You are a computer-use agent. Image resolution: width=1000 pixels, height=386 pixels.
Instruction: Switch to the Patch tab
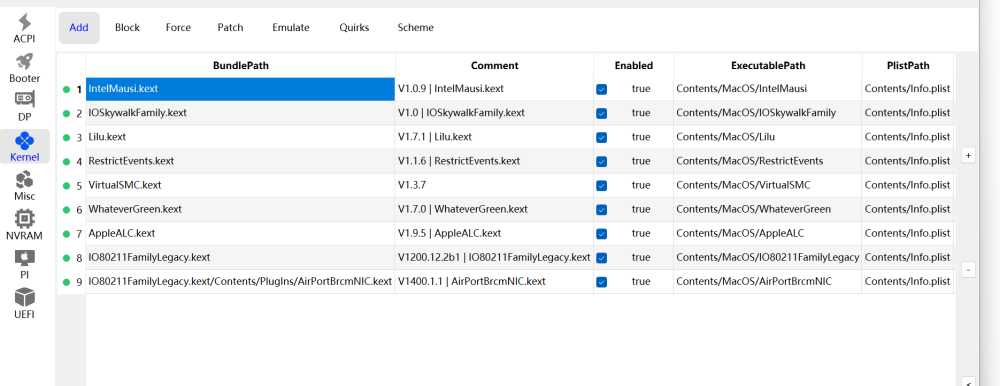pos(230,27)
